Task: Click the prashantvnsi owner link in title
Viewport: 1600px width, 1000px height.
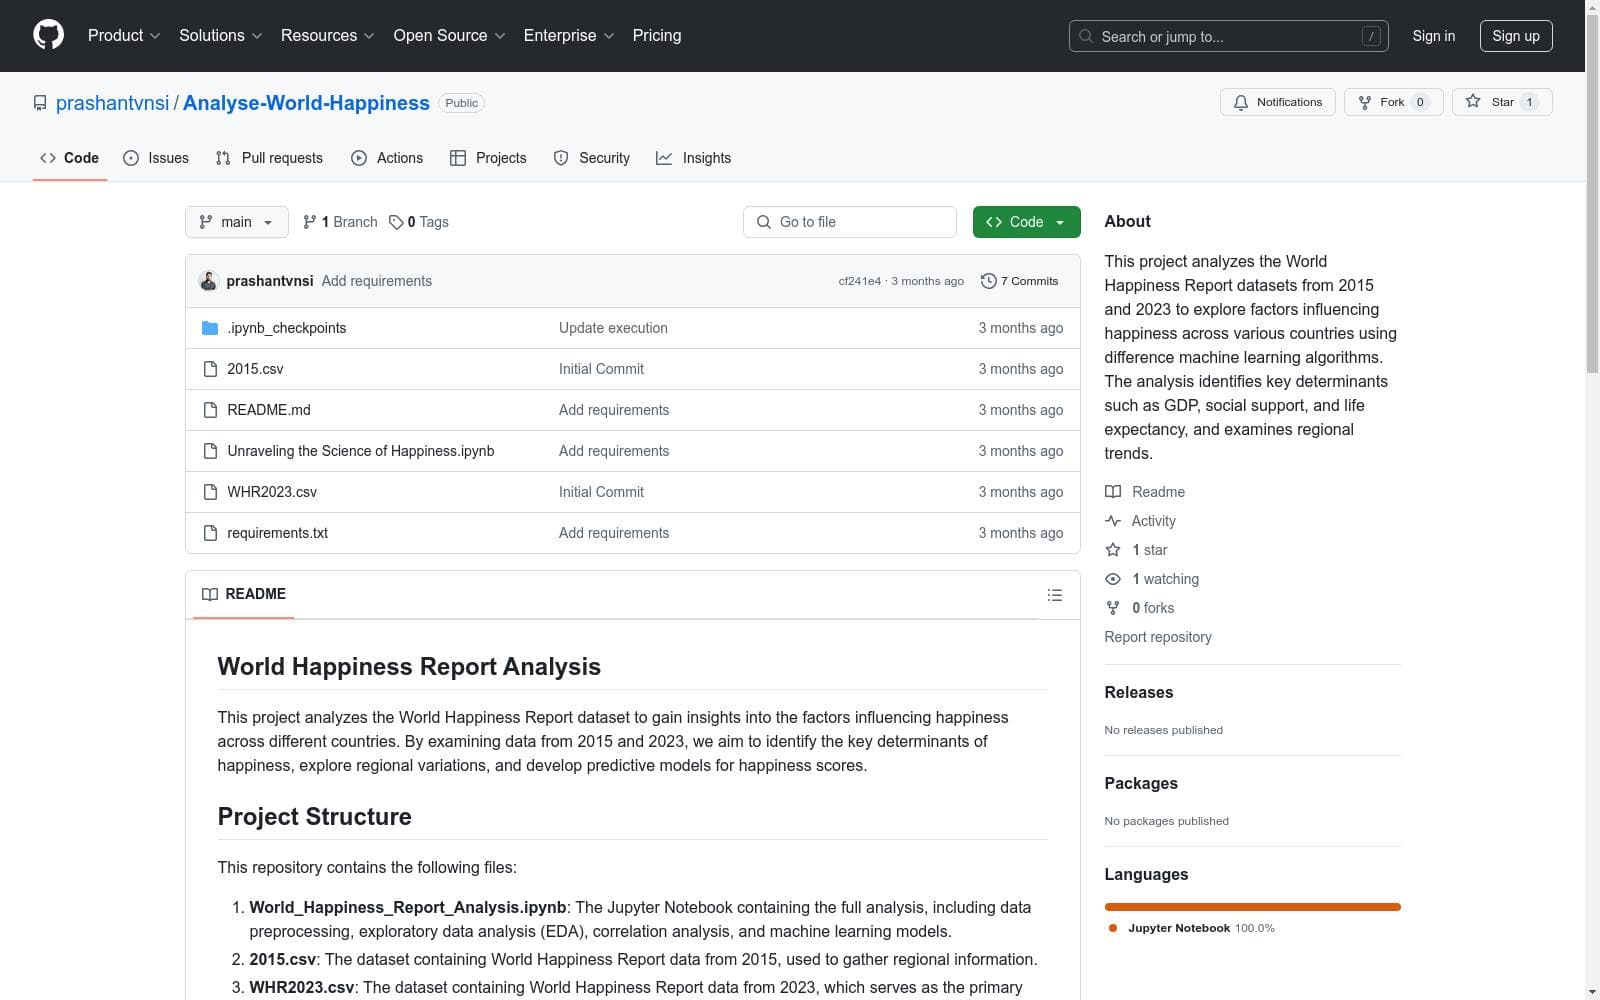Action: pyautogui.click(x=112, y=103)
